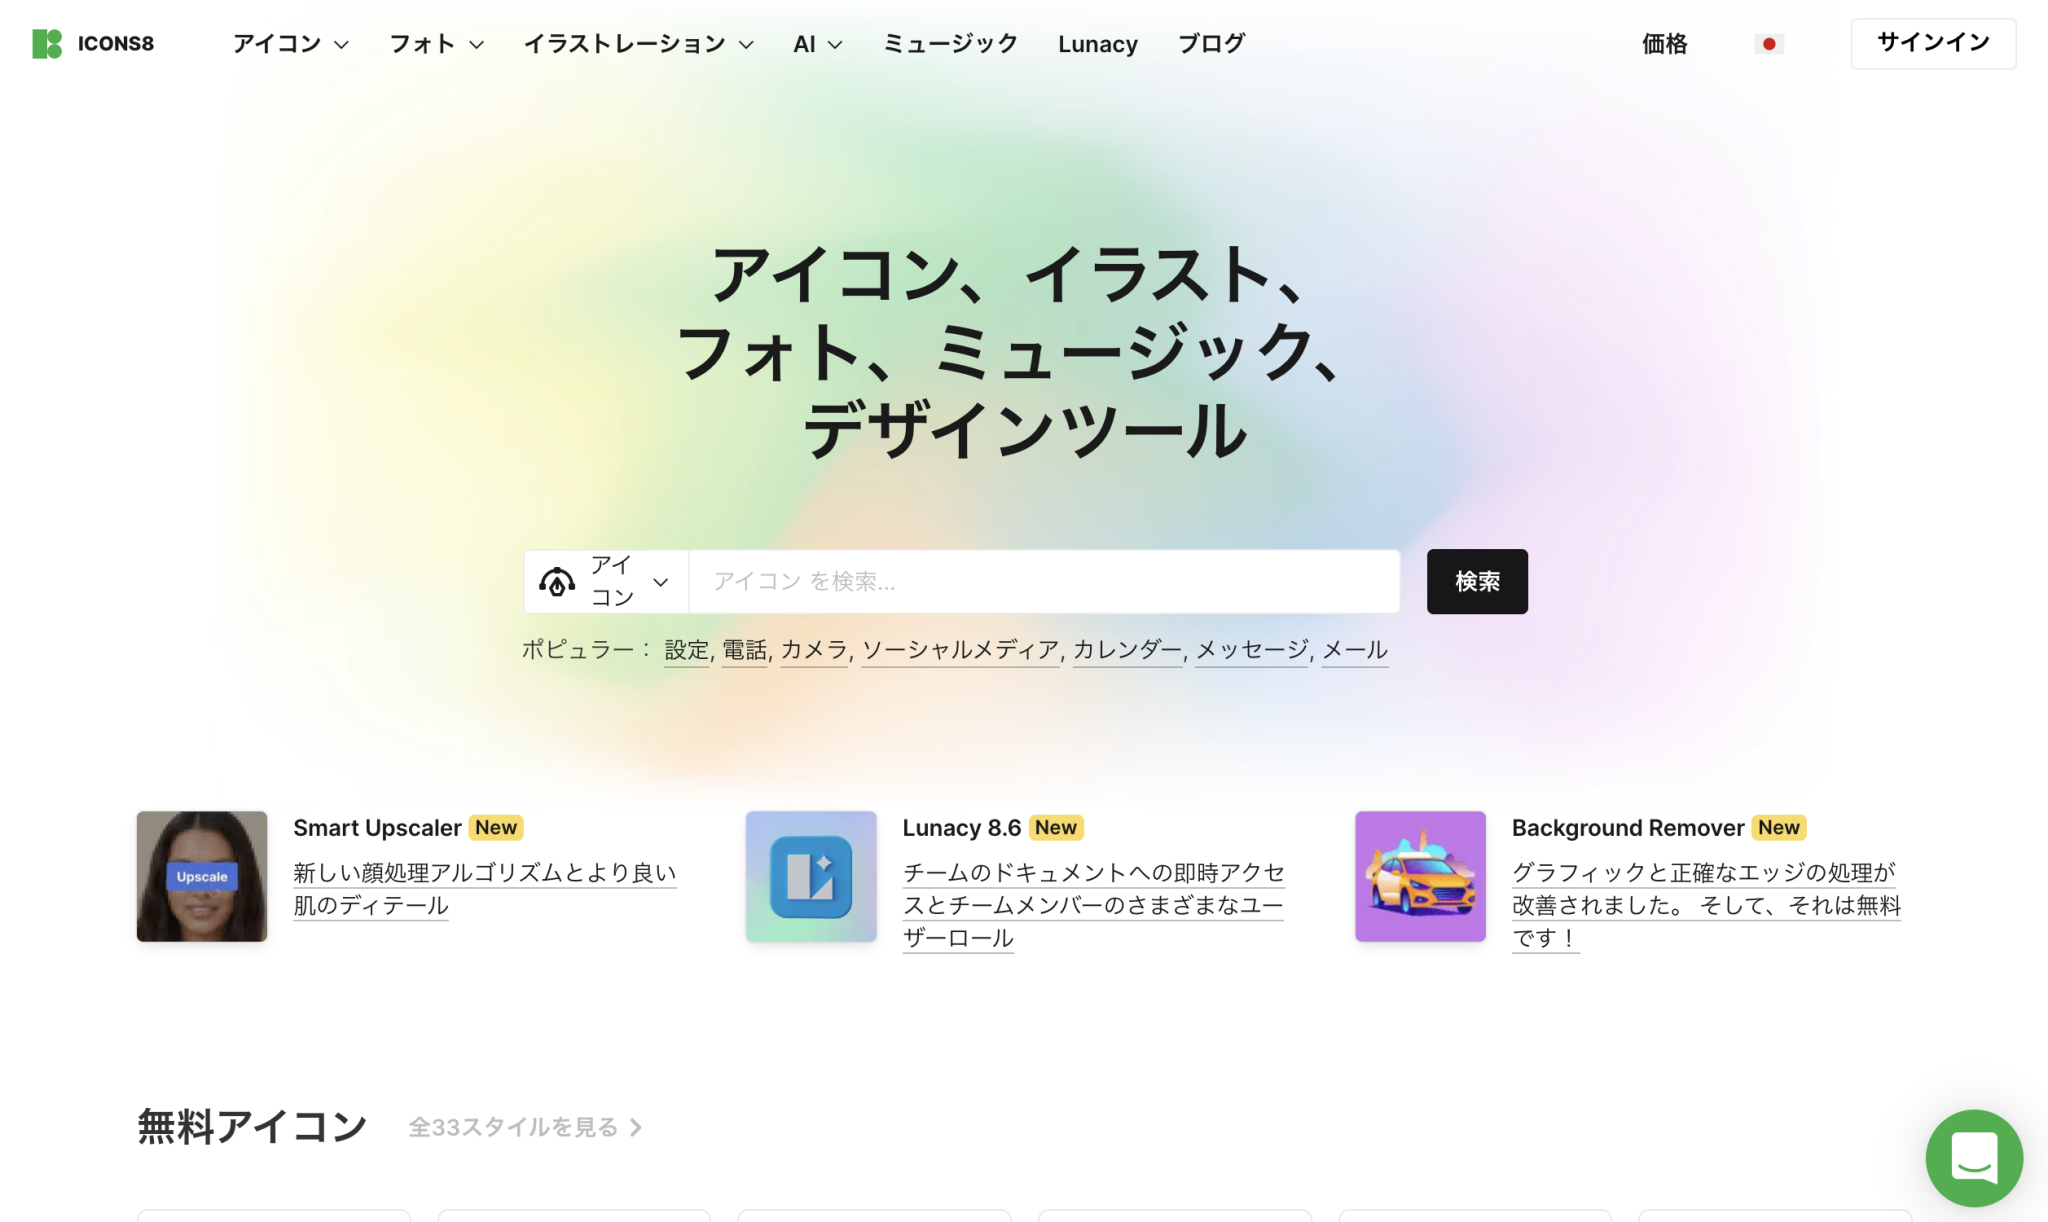Click the Smart Upscaler face thumbnail
The width and height of the screenshot is (2048, 1222).
pyautogui.click(x=202, y=876)
